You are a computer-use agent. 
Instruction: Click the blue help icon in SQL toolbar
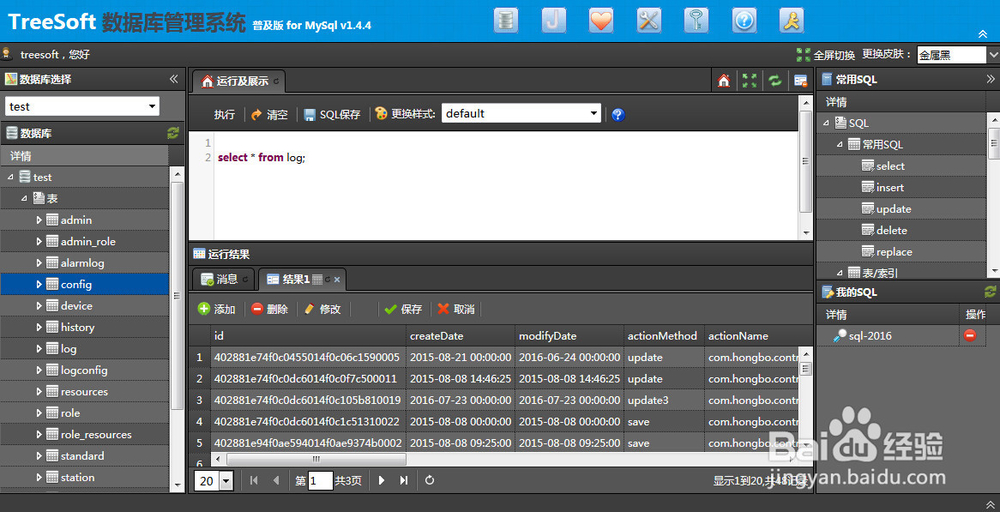tap(618, 115)
